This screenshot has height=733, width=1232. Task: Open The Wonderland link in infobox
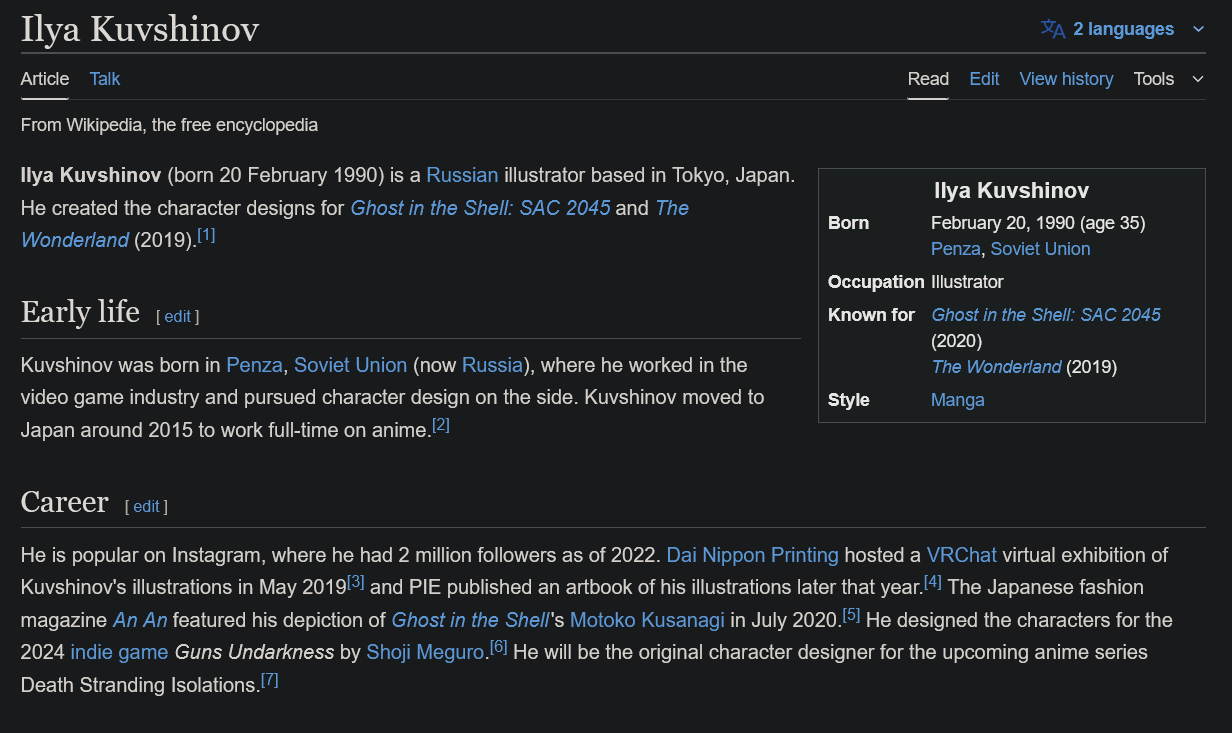[996, 367]
